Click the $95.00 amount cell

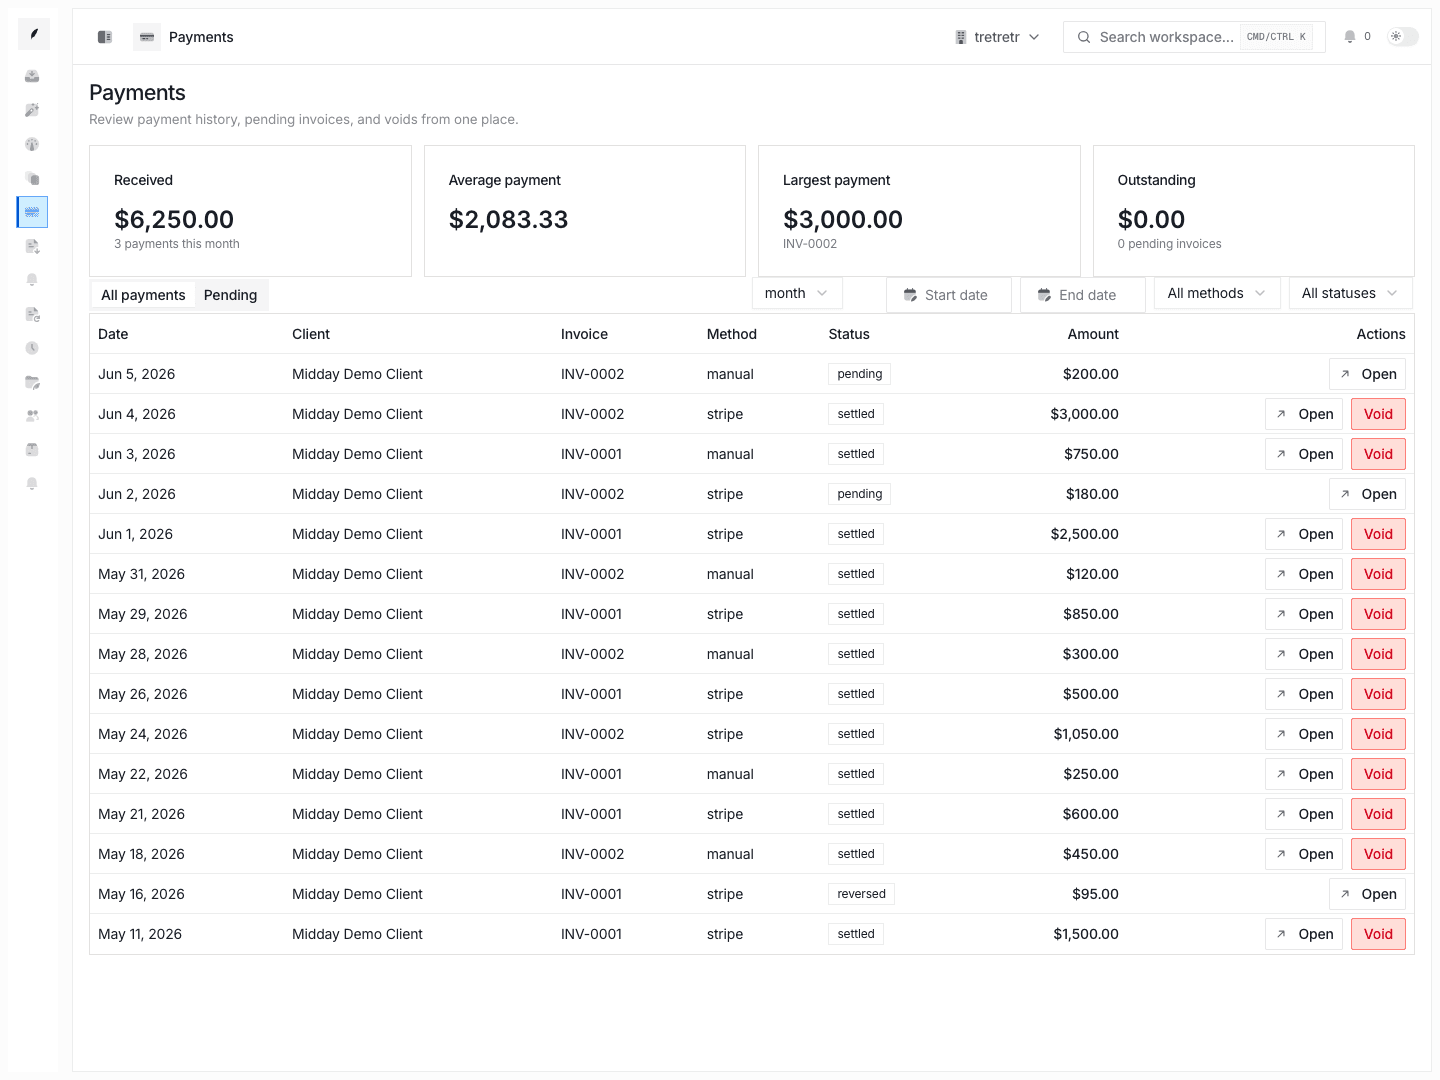point(1095,894)
